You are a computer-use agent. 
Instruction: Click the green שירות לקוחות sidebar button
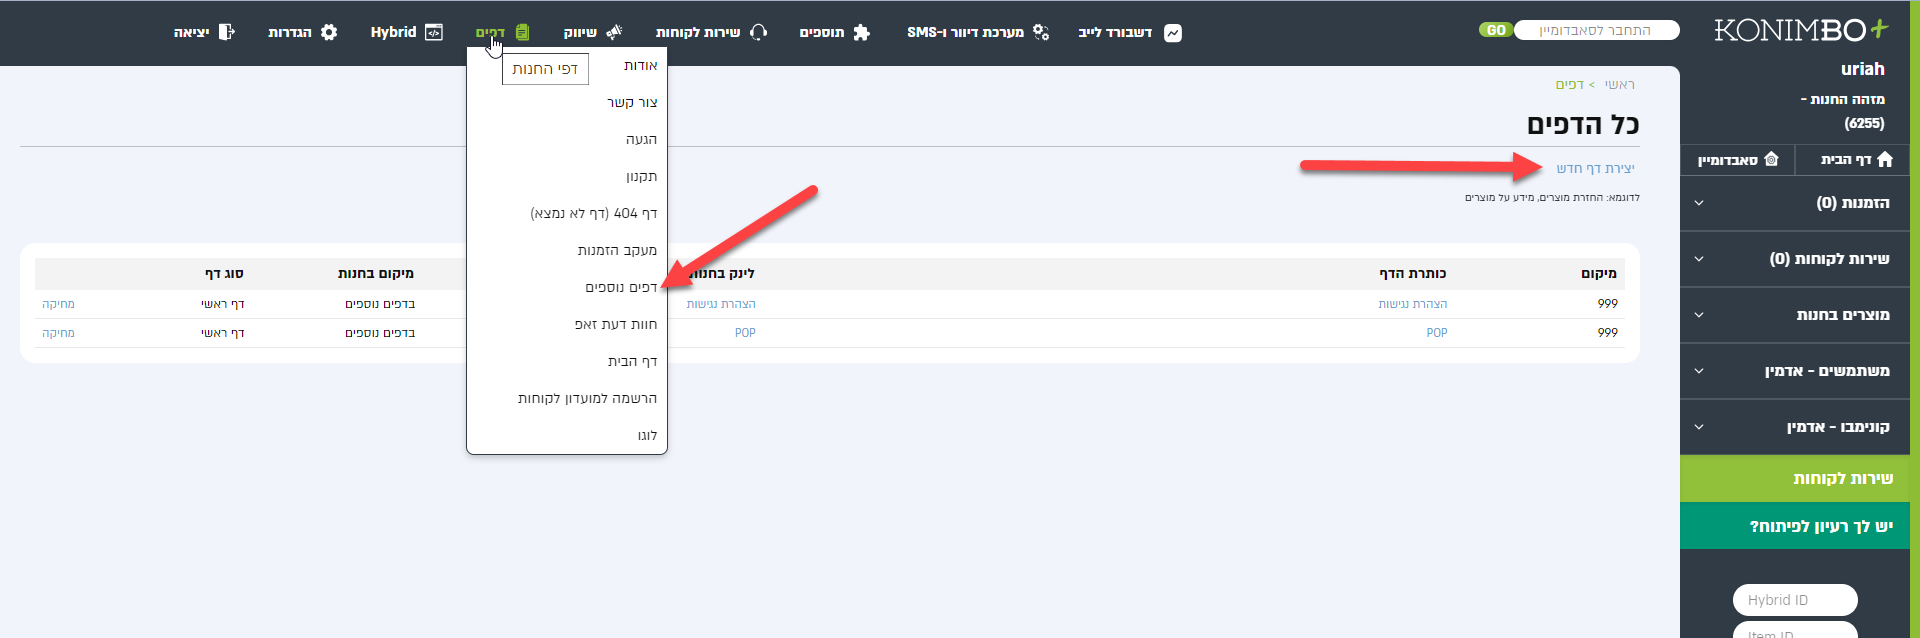[1795, 479]
